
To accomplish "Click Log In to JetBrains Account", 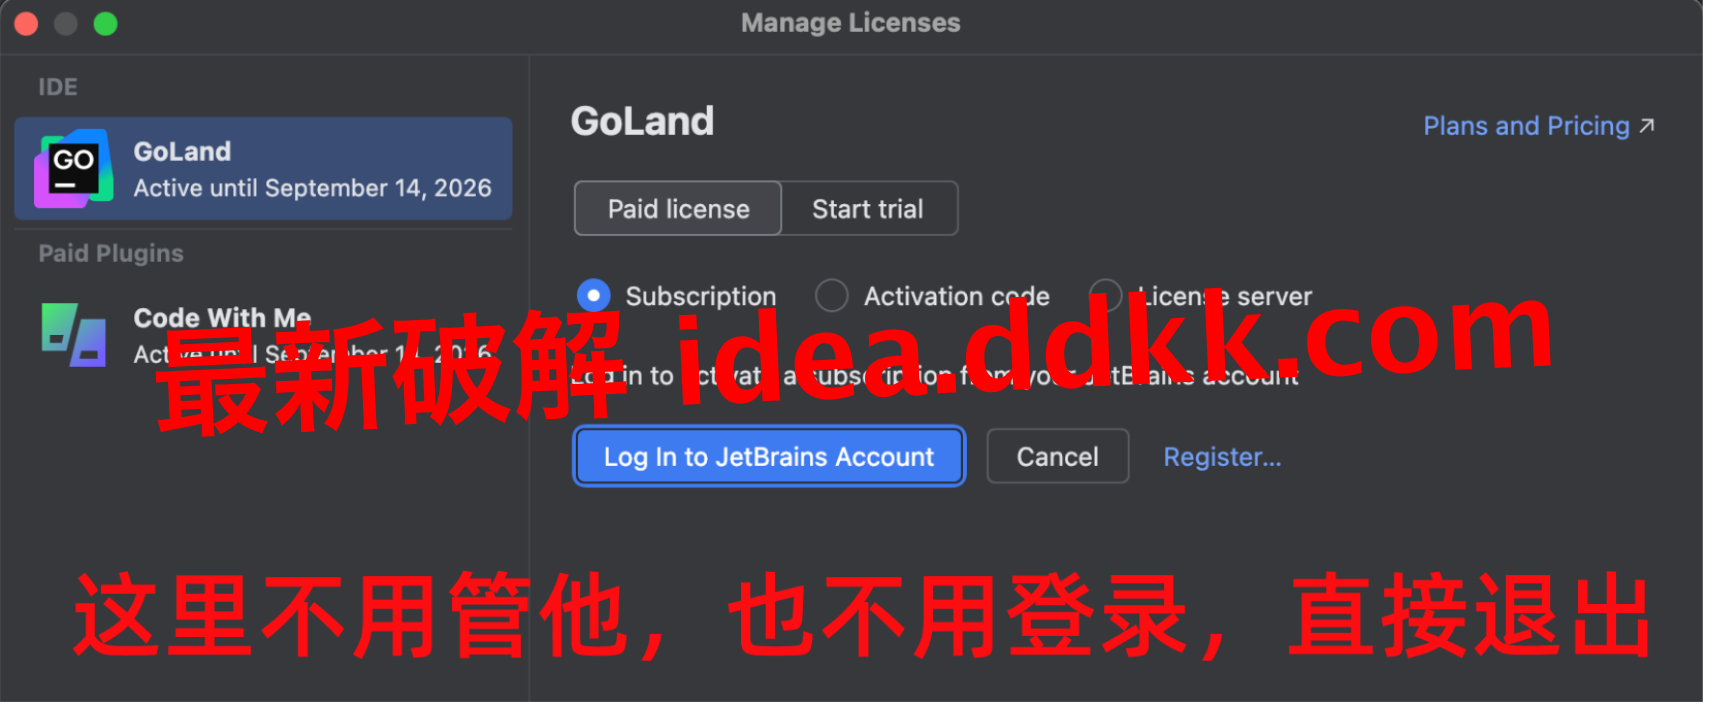I will tap(769, 457).
